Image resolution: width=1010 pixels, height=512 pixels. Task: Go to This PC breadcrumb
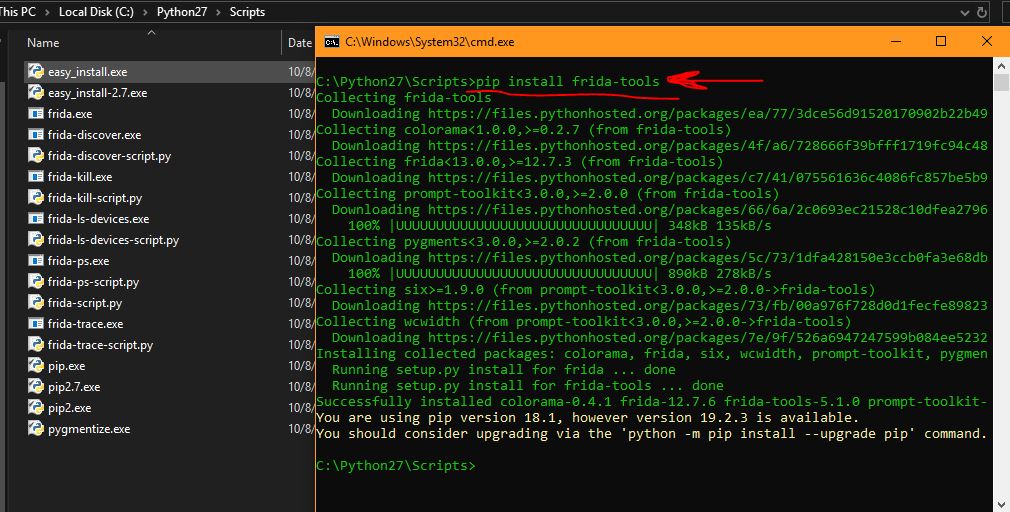point(18,12)
